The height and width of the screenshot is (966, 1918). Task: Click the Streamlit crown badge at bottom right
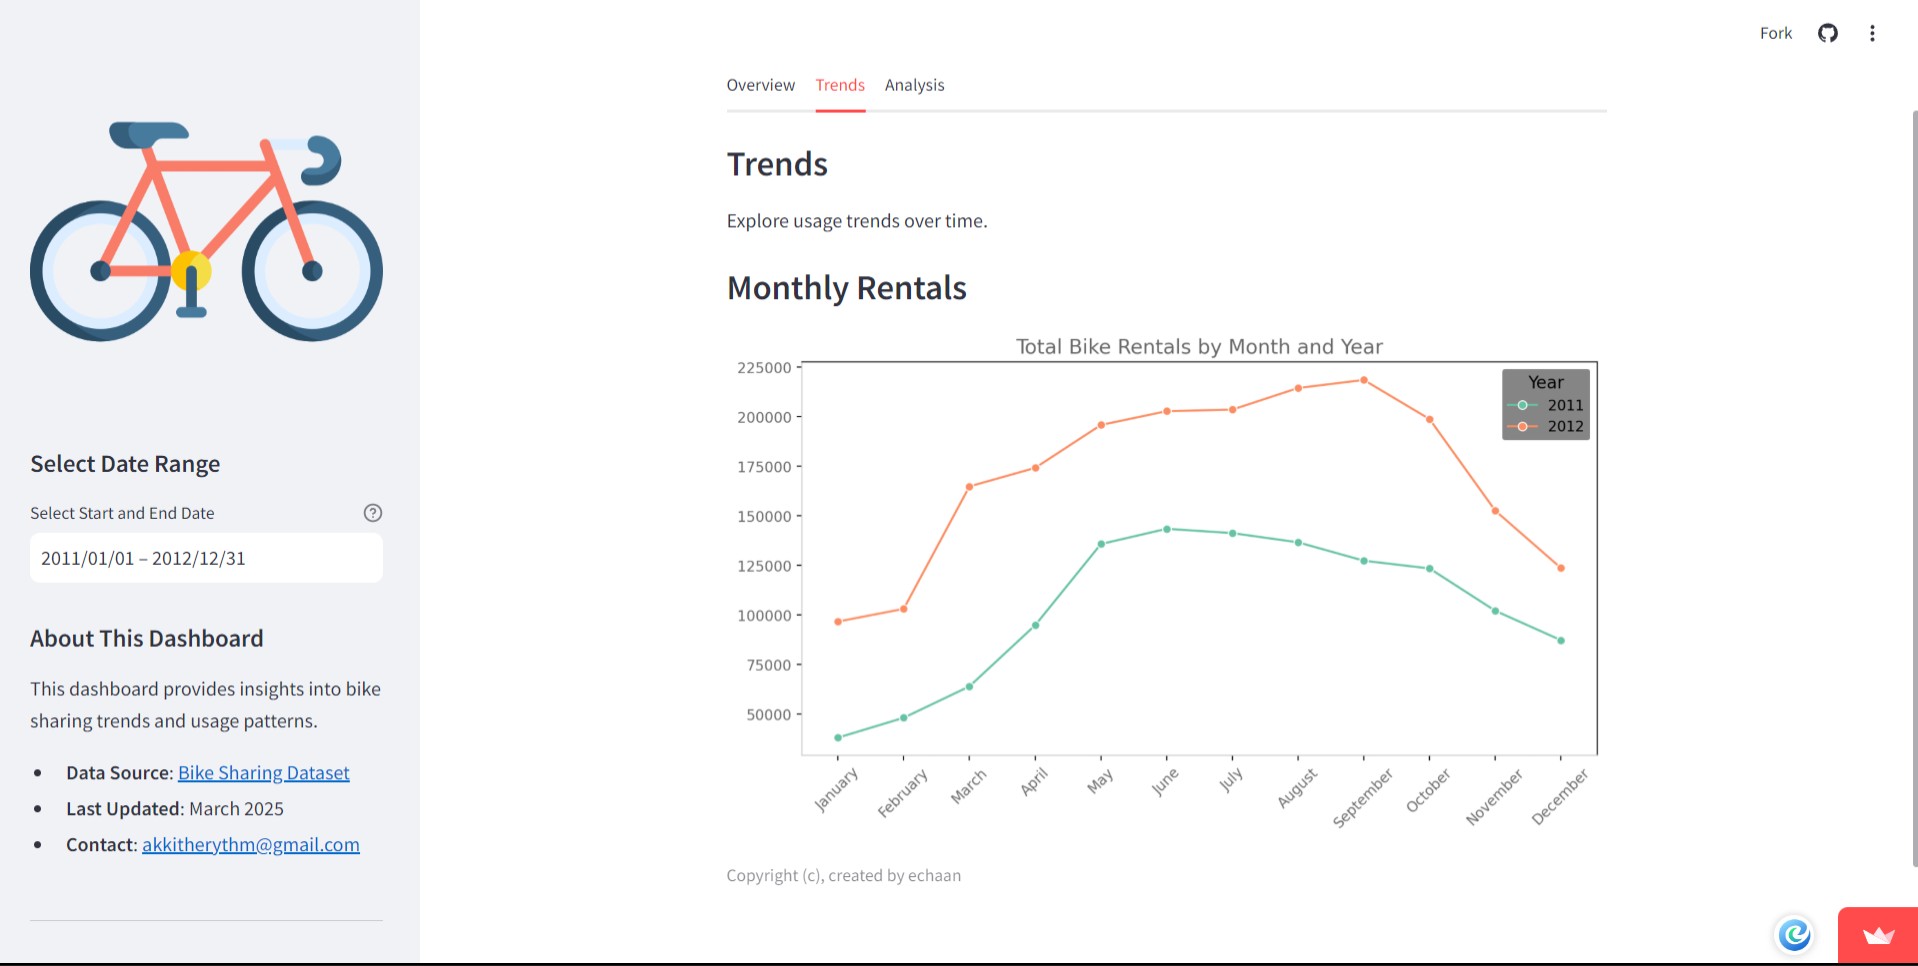tap(1879, 938)
